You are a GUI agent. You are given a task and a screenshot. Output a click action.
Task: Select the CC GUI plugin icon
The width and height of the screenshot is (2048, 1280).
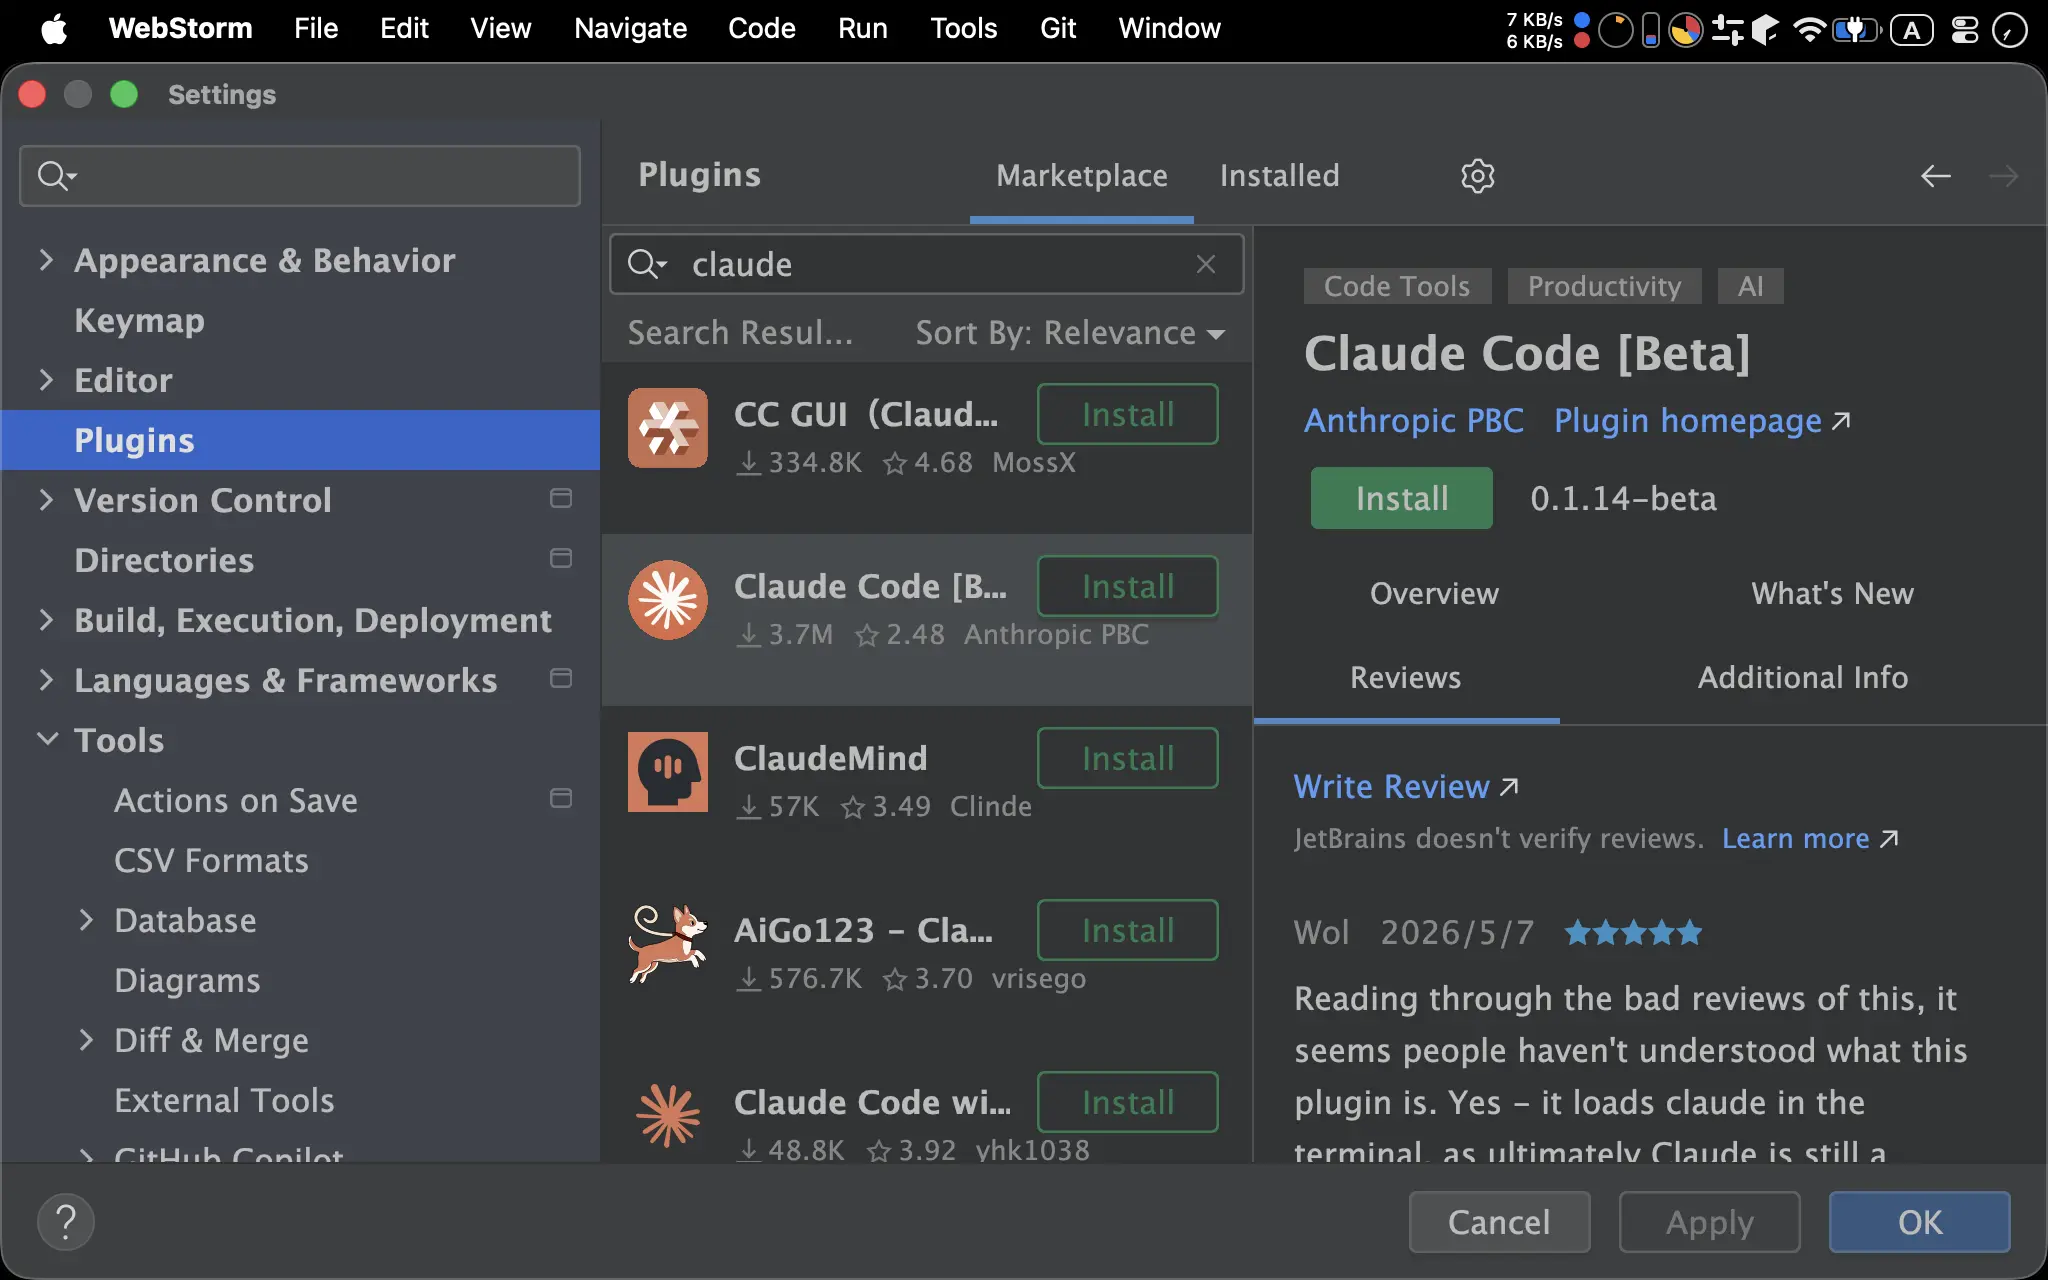pos(668,428)
